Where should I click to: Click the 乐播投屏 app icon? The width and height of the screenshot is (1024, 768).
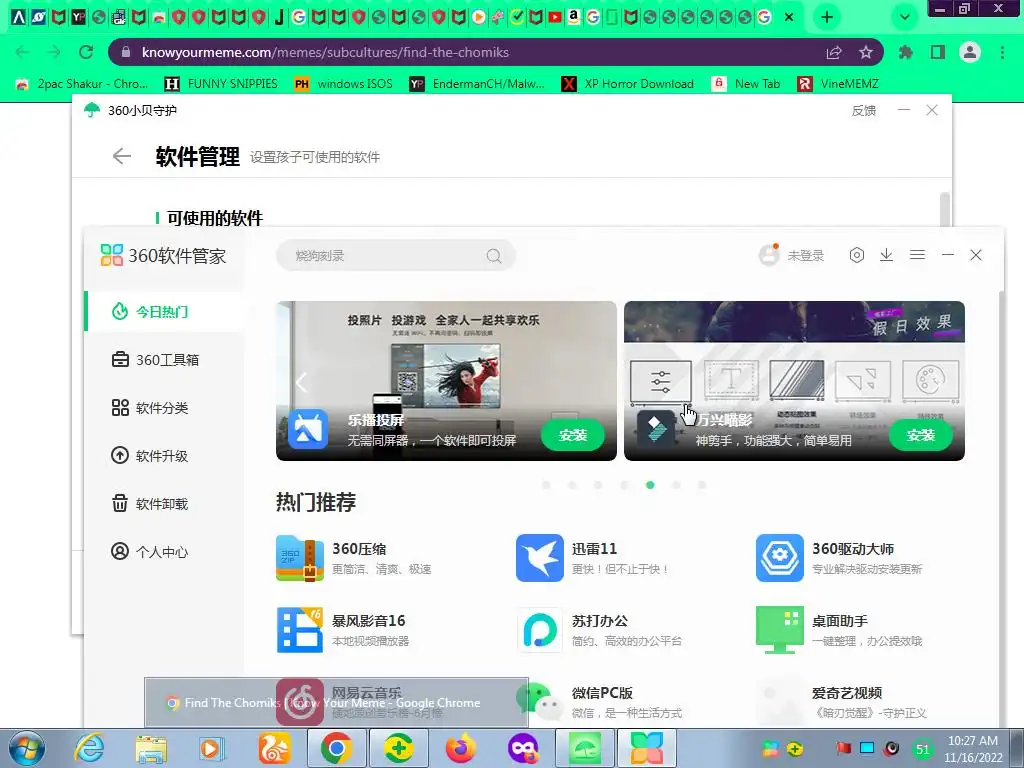point(308,429)
